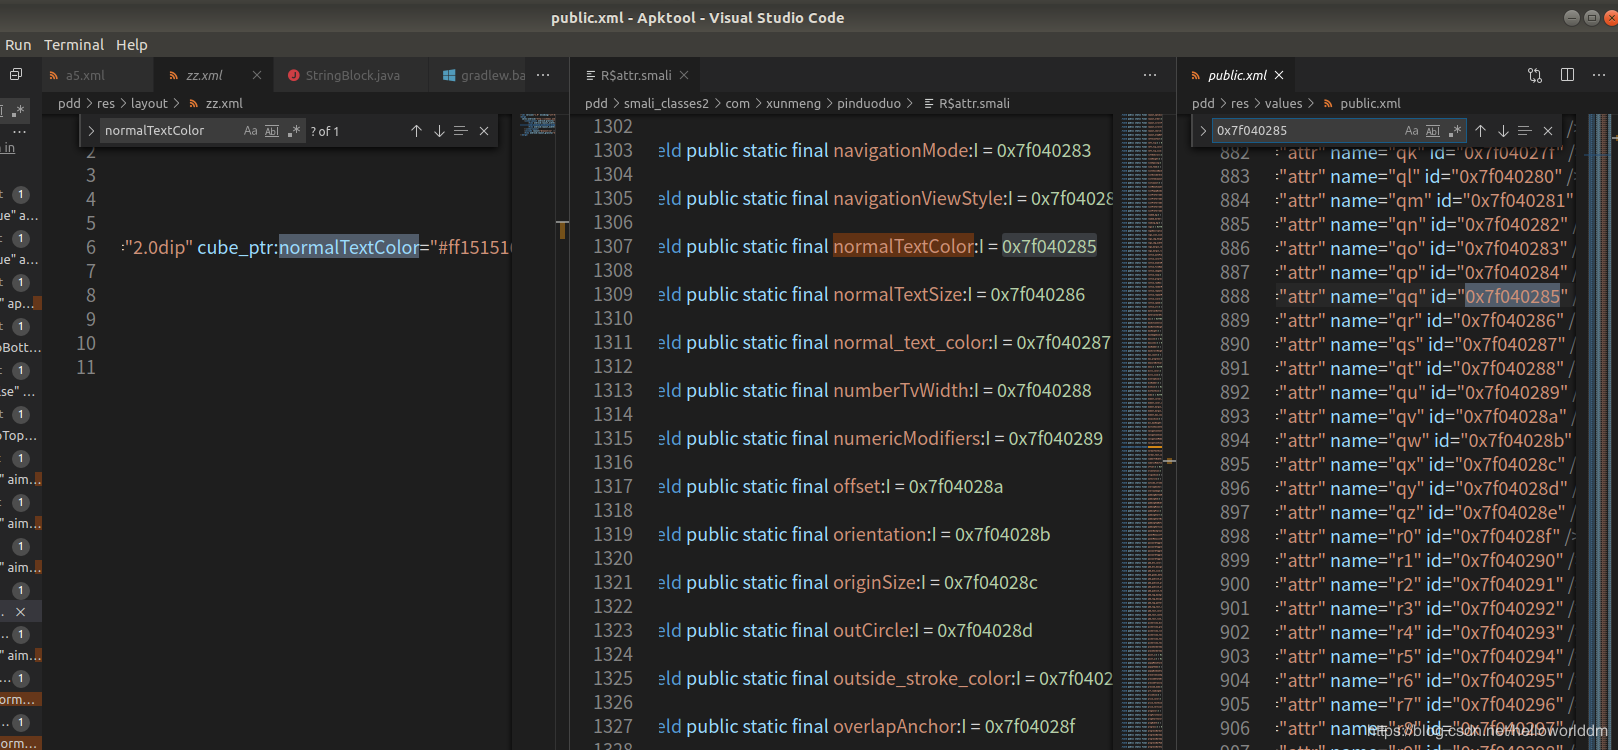This screenshot has height=750, width=1618.
Task: Click the xunmeng breadcrumb
Action: click(x=793, y=103)
